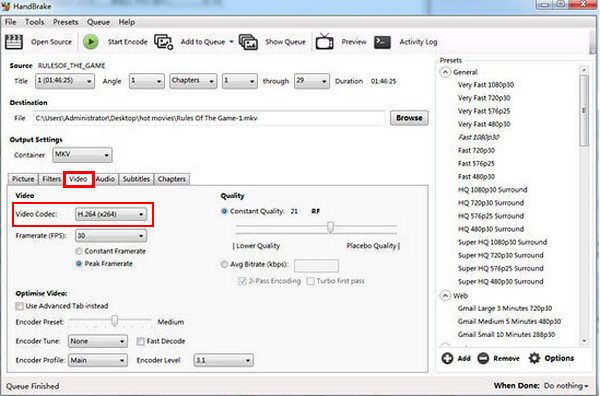Image resolution: width=600 pixels, height=396 pixels.
Task: Click the Constant Quality slider handle
Action: point(330,227)
